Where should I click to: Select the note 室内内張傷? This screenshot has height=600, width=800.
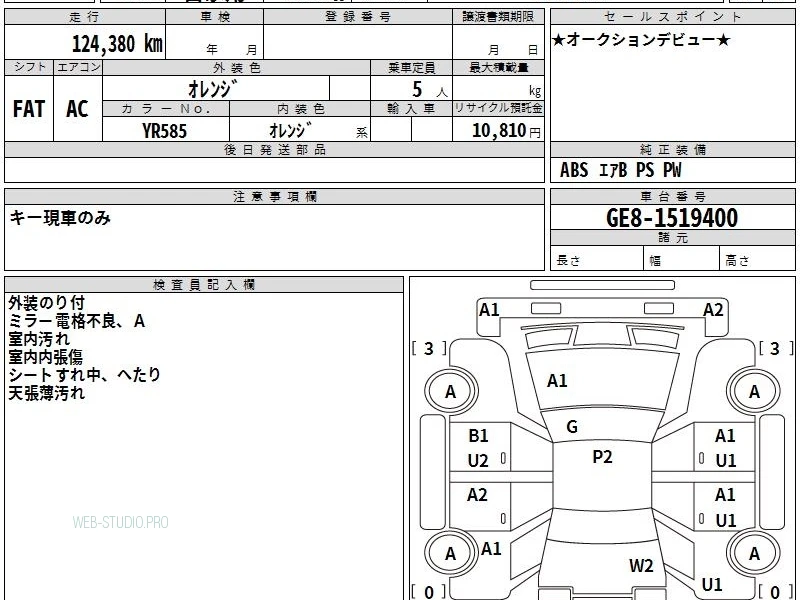tap(45, 357)
